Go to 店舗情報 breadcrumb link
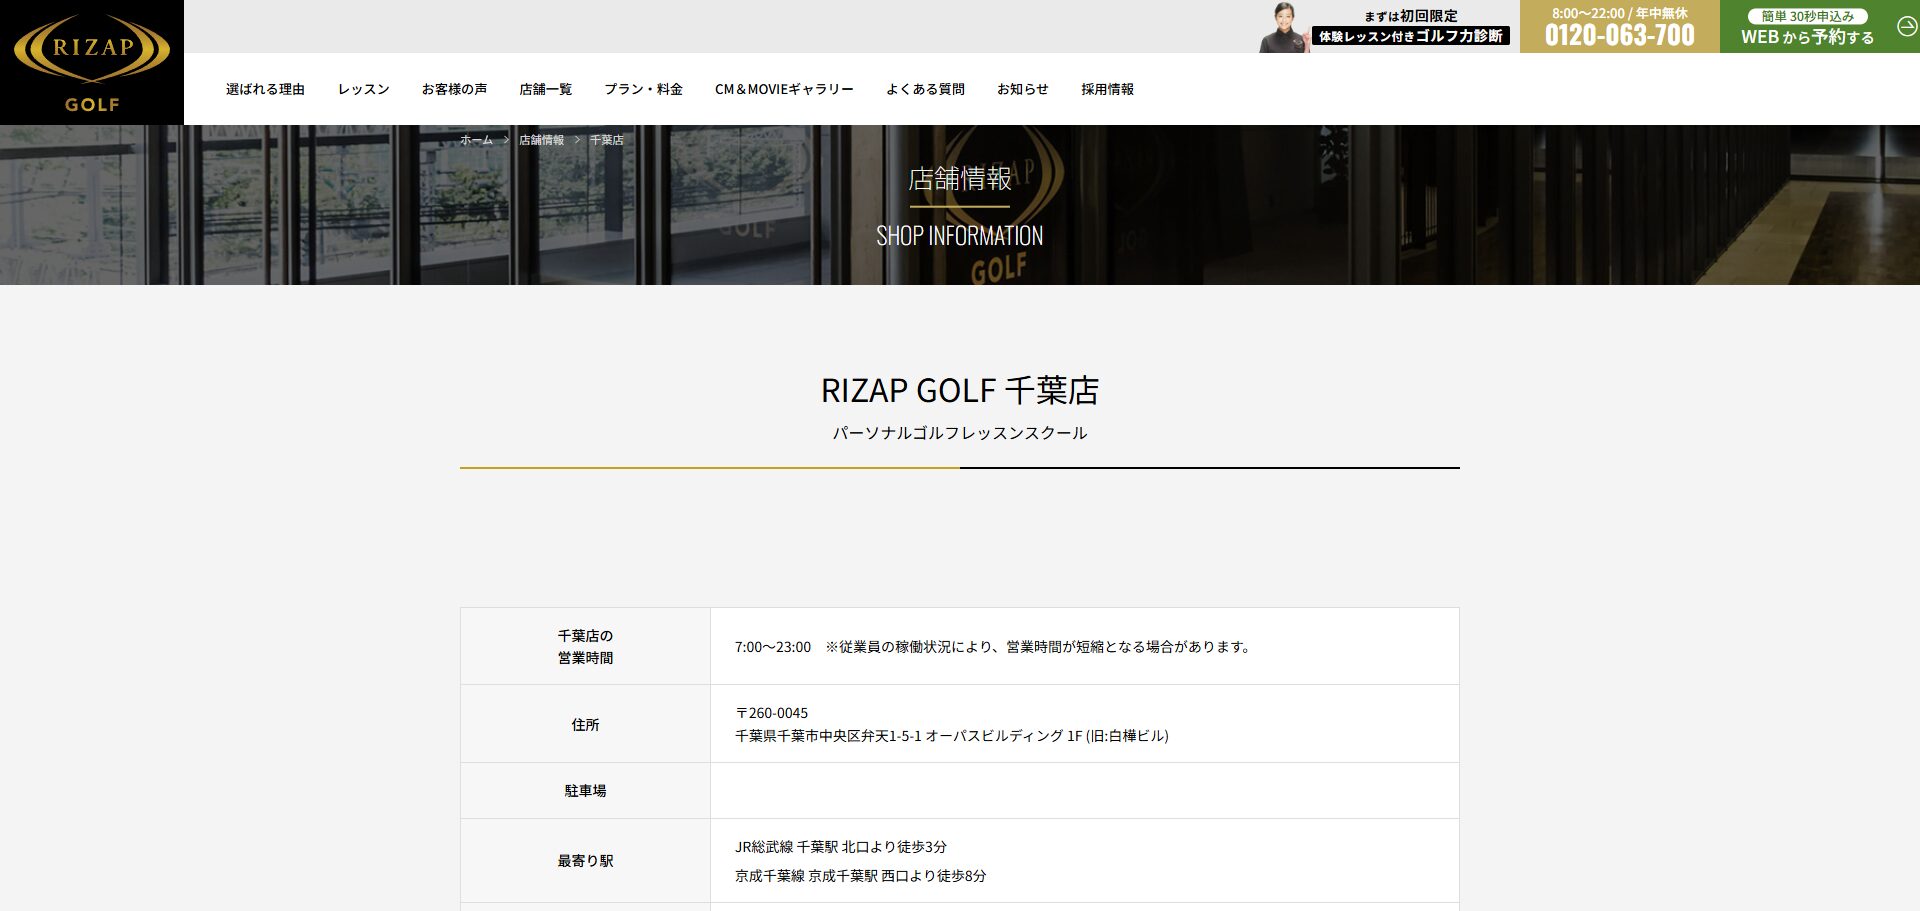The image size is (1920, 911). pos(541,140)
